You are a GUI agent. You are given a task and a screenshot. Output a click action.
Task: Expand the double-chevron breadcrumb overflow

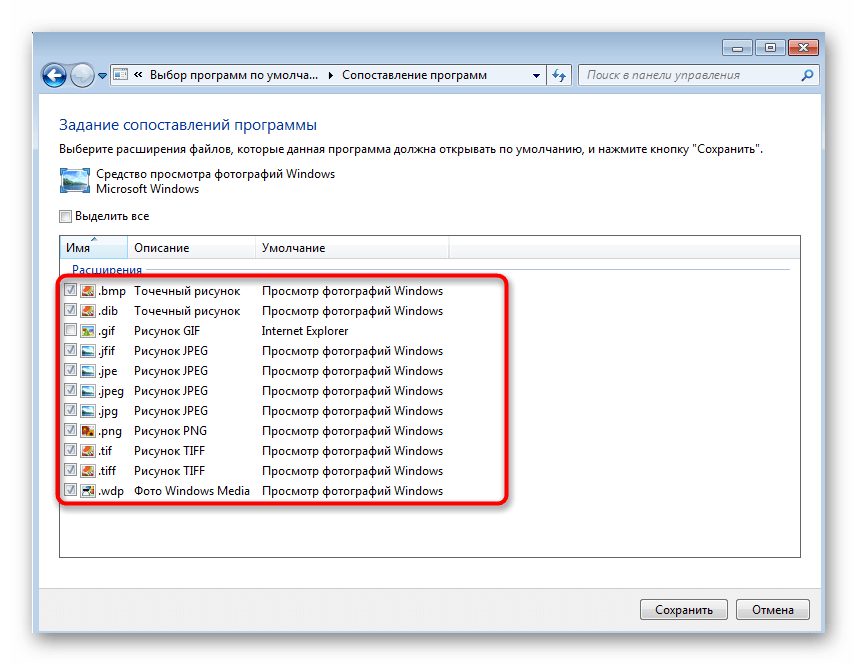click(138, 75)
